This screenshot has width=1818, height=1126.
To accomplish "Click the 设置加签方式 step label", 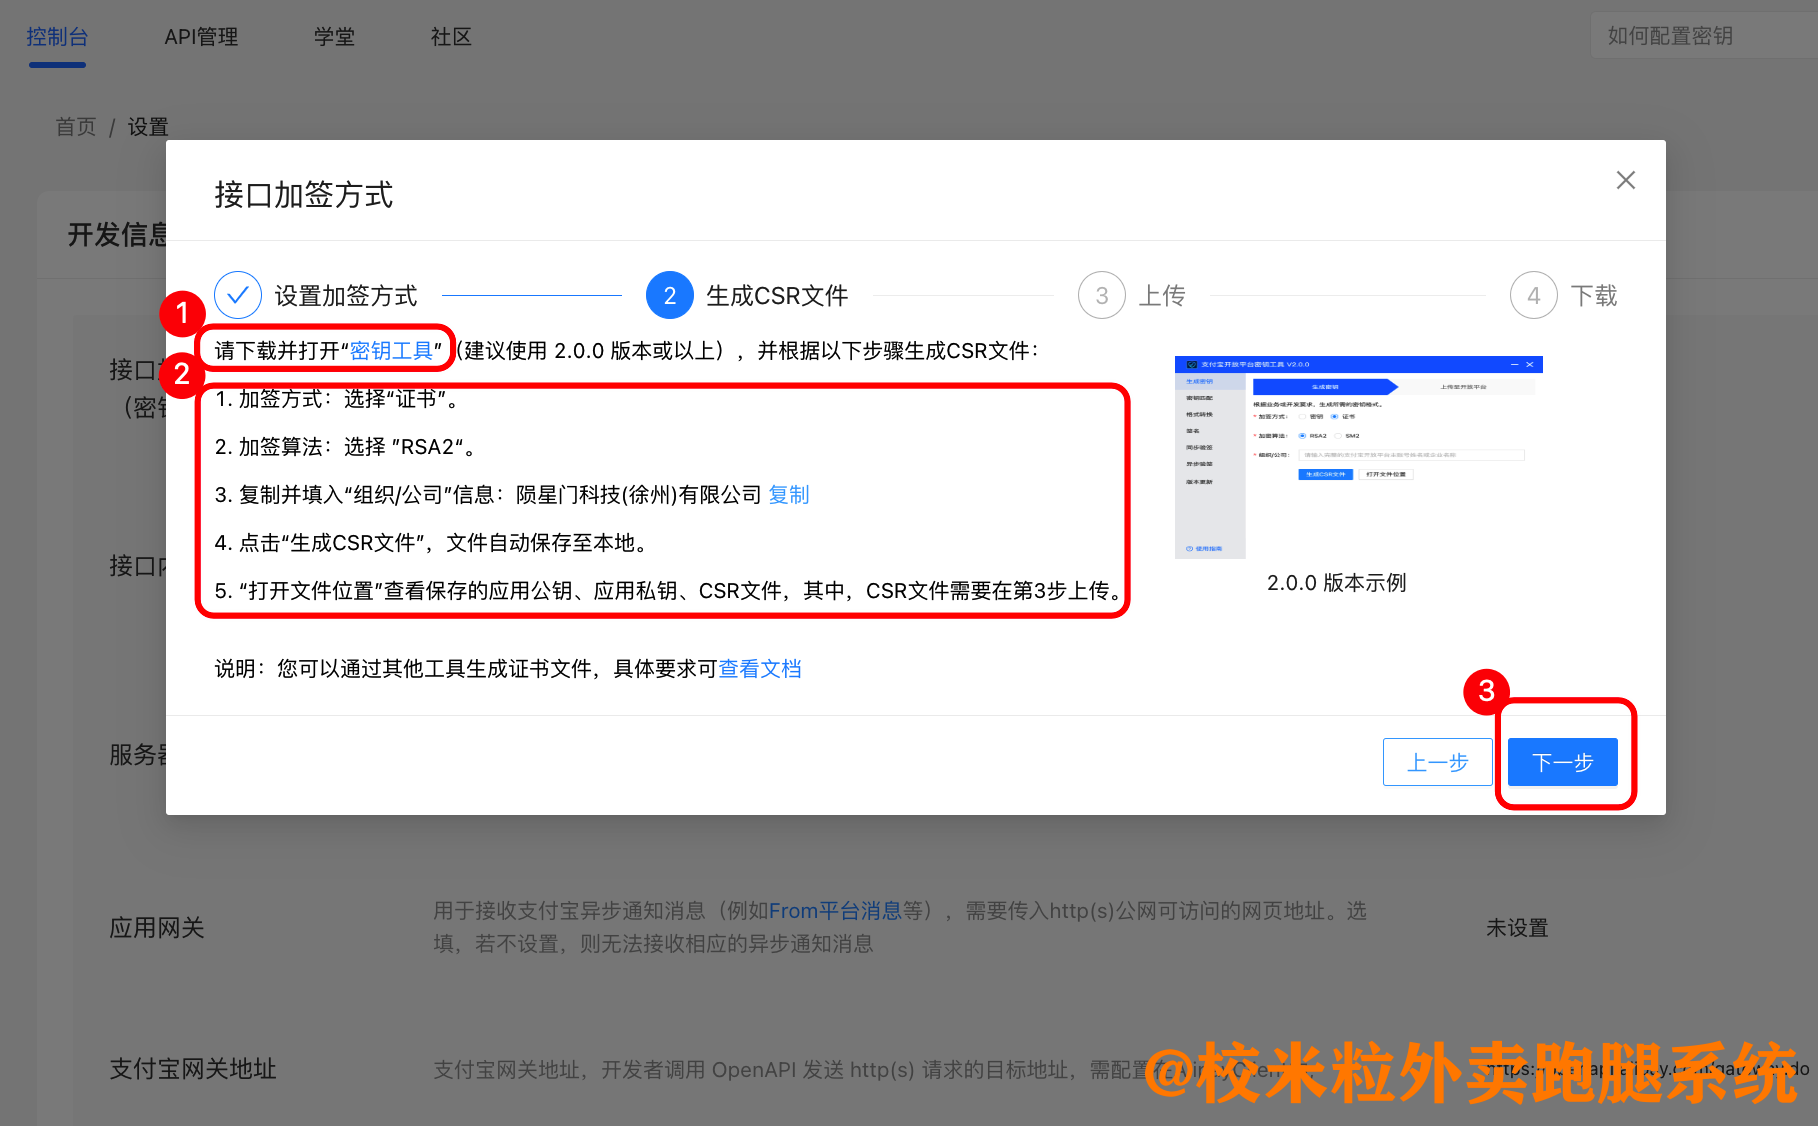I will pyautogui.click(x=346, y=296).
